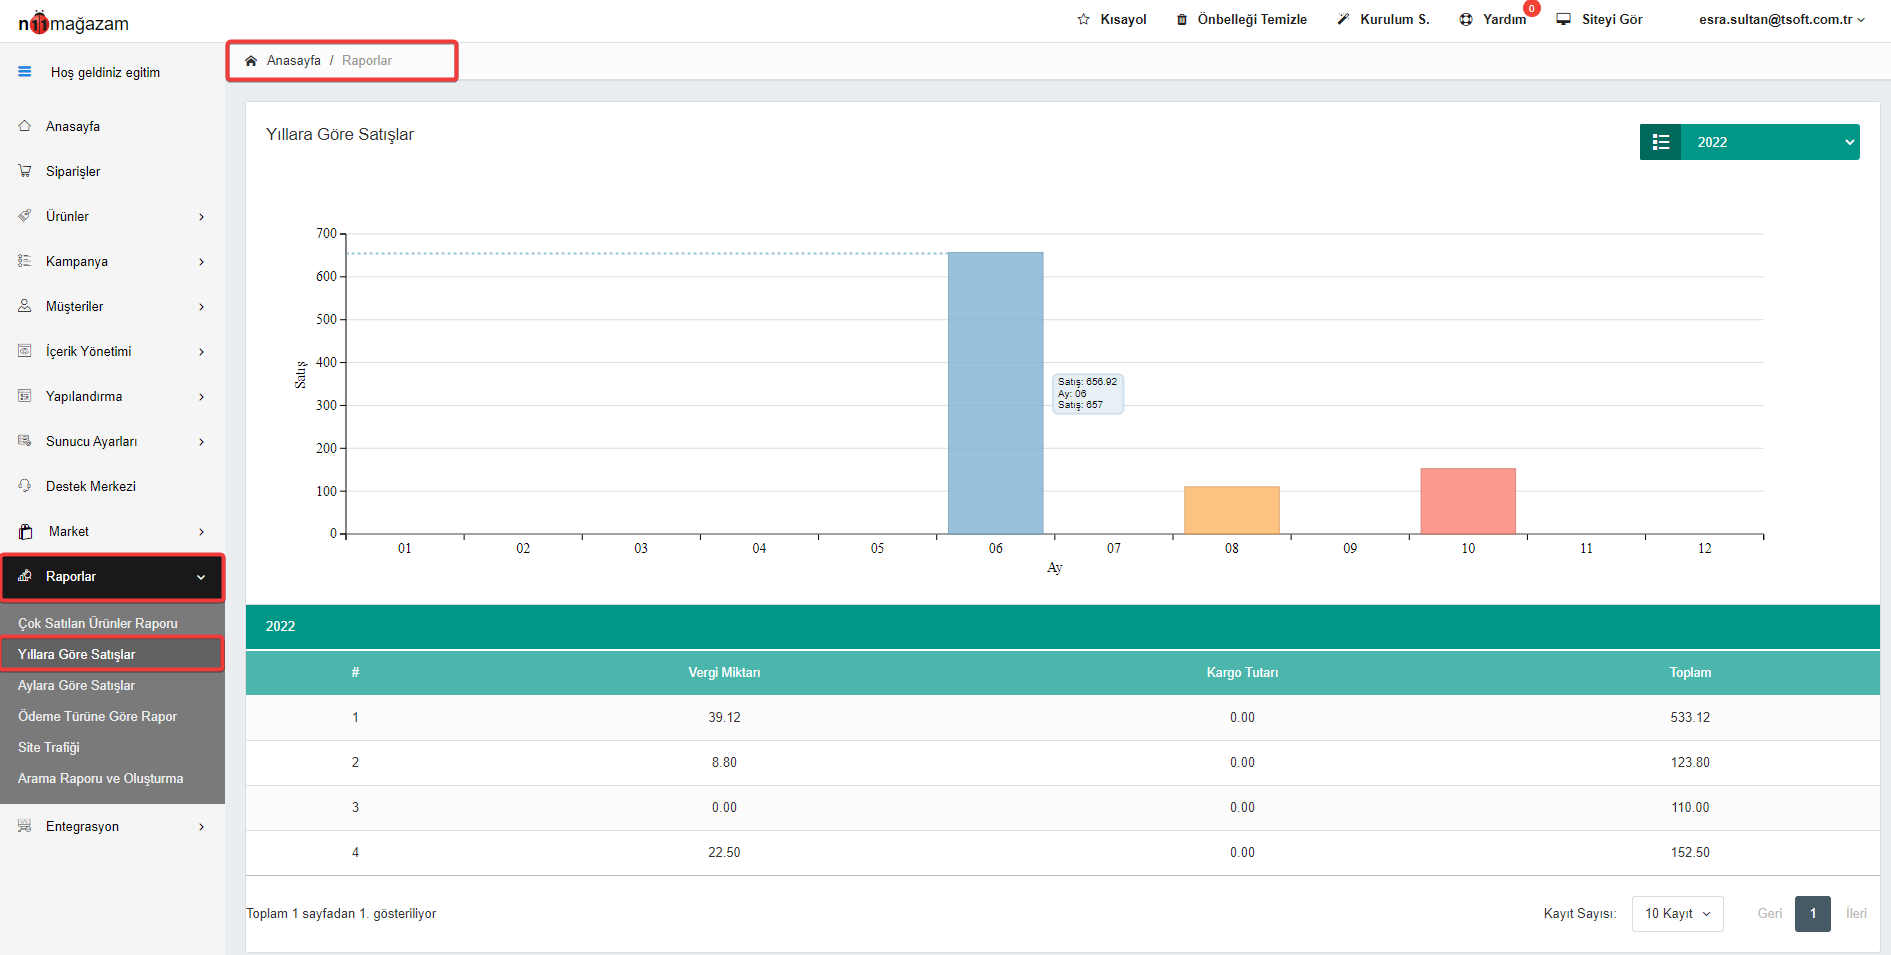Click the İçerik Yönetimi icon
This screenshot has height=955, width=1891.
25,351
